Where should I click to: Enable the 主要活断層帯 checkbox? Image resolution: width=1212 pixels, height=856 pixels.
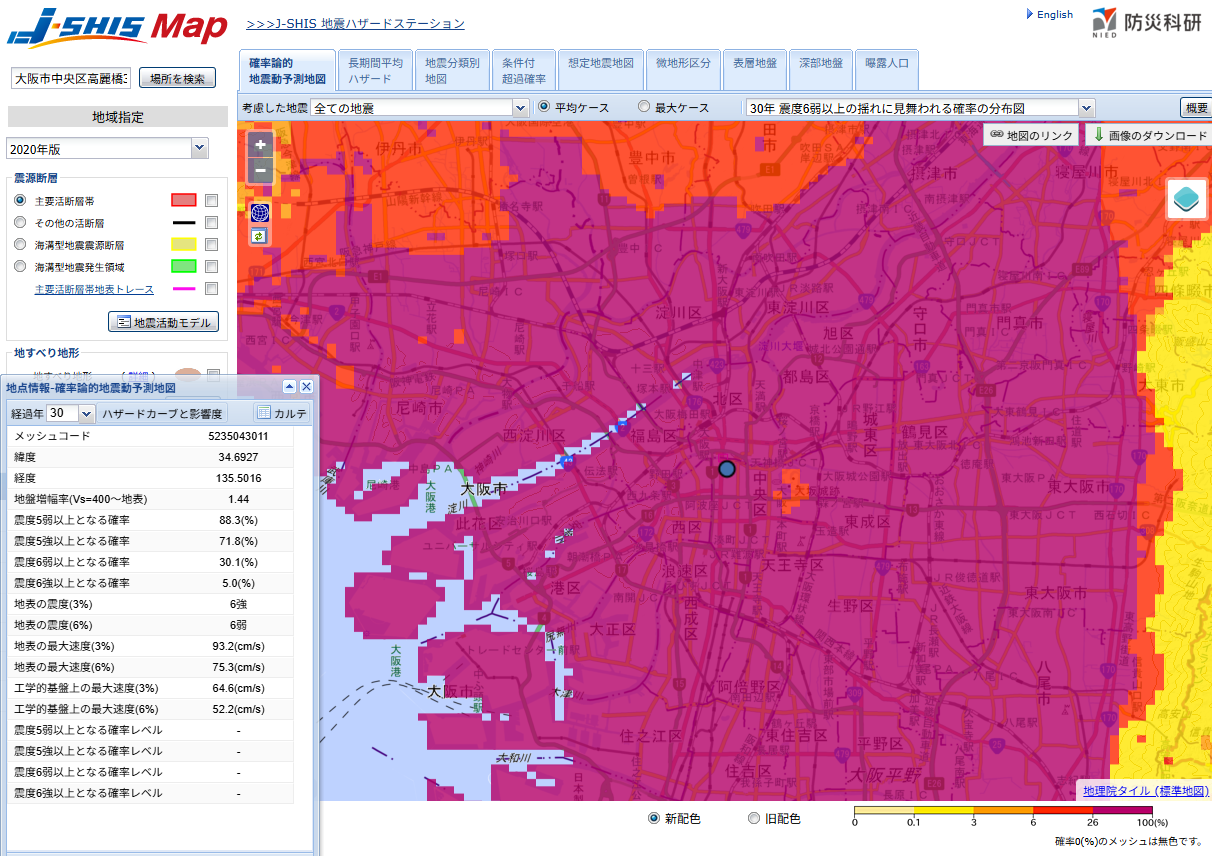(211, 201)
